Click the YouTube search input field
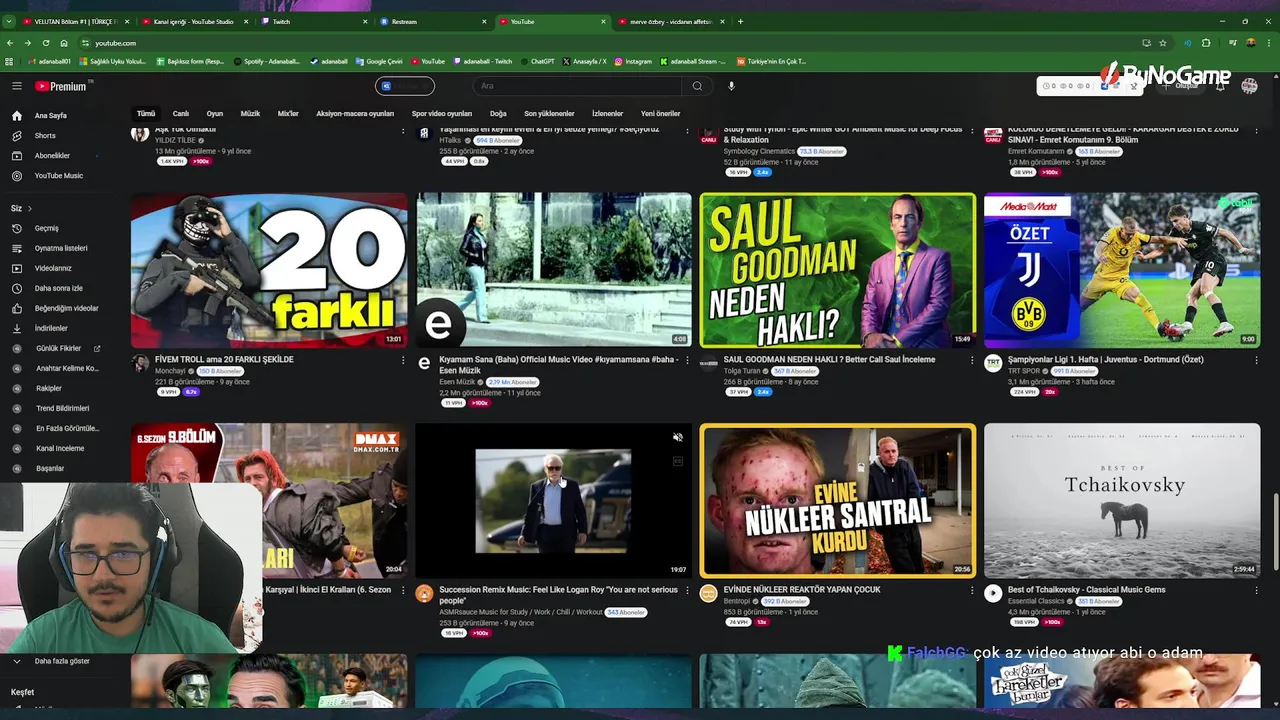 click(578, 86)
